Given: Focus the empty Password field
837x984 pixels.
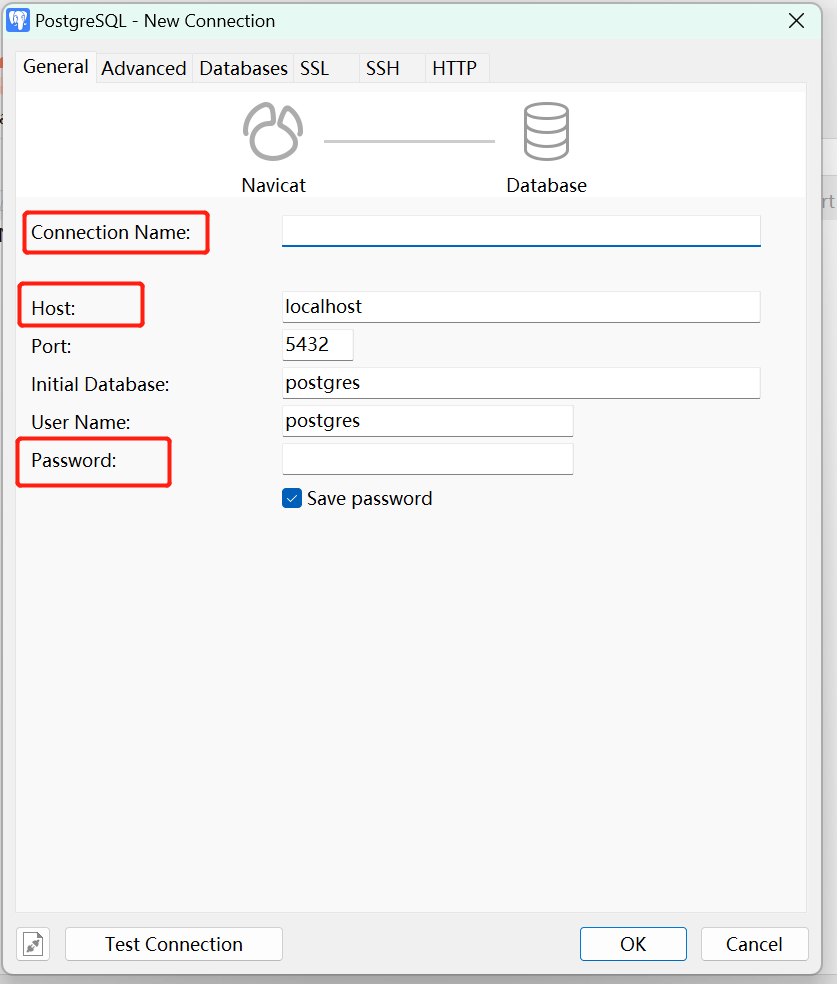Looking at the screenshot, I should 427,459.
